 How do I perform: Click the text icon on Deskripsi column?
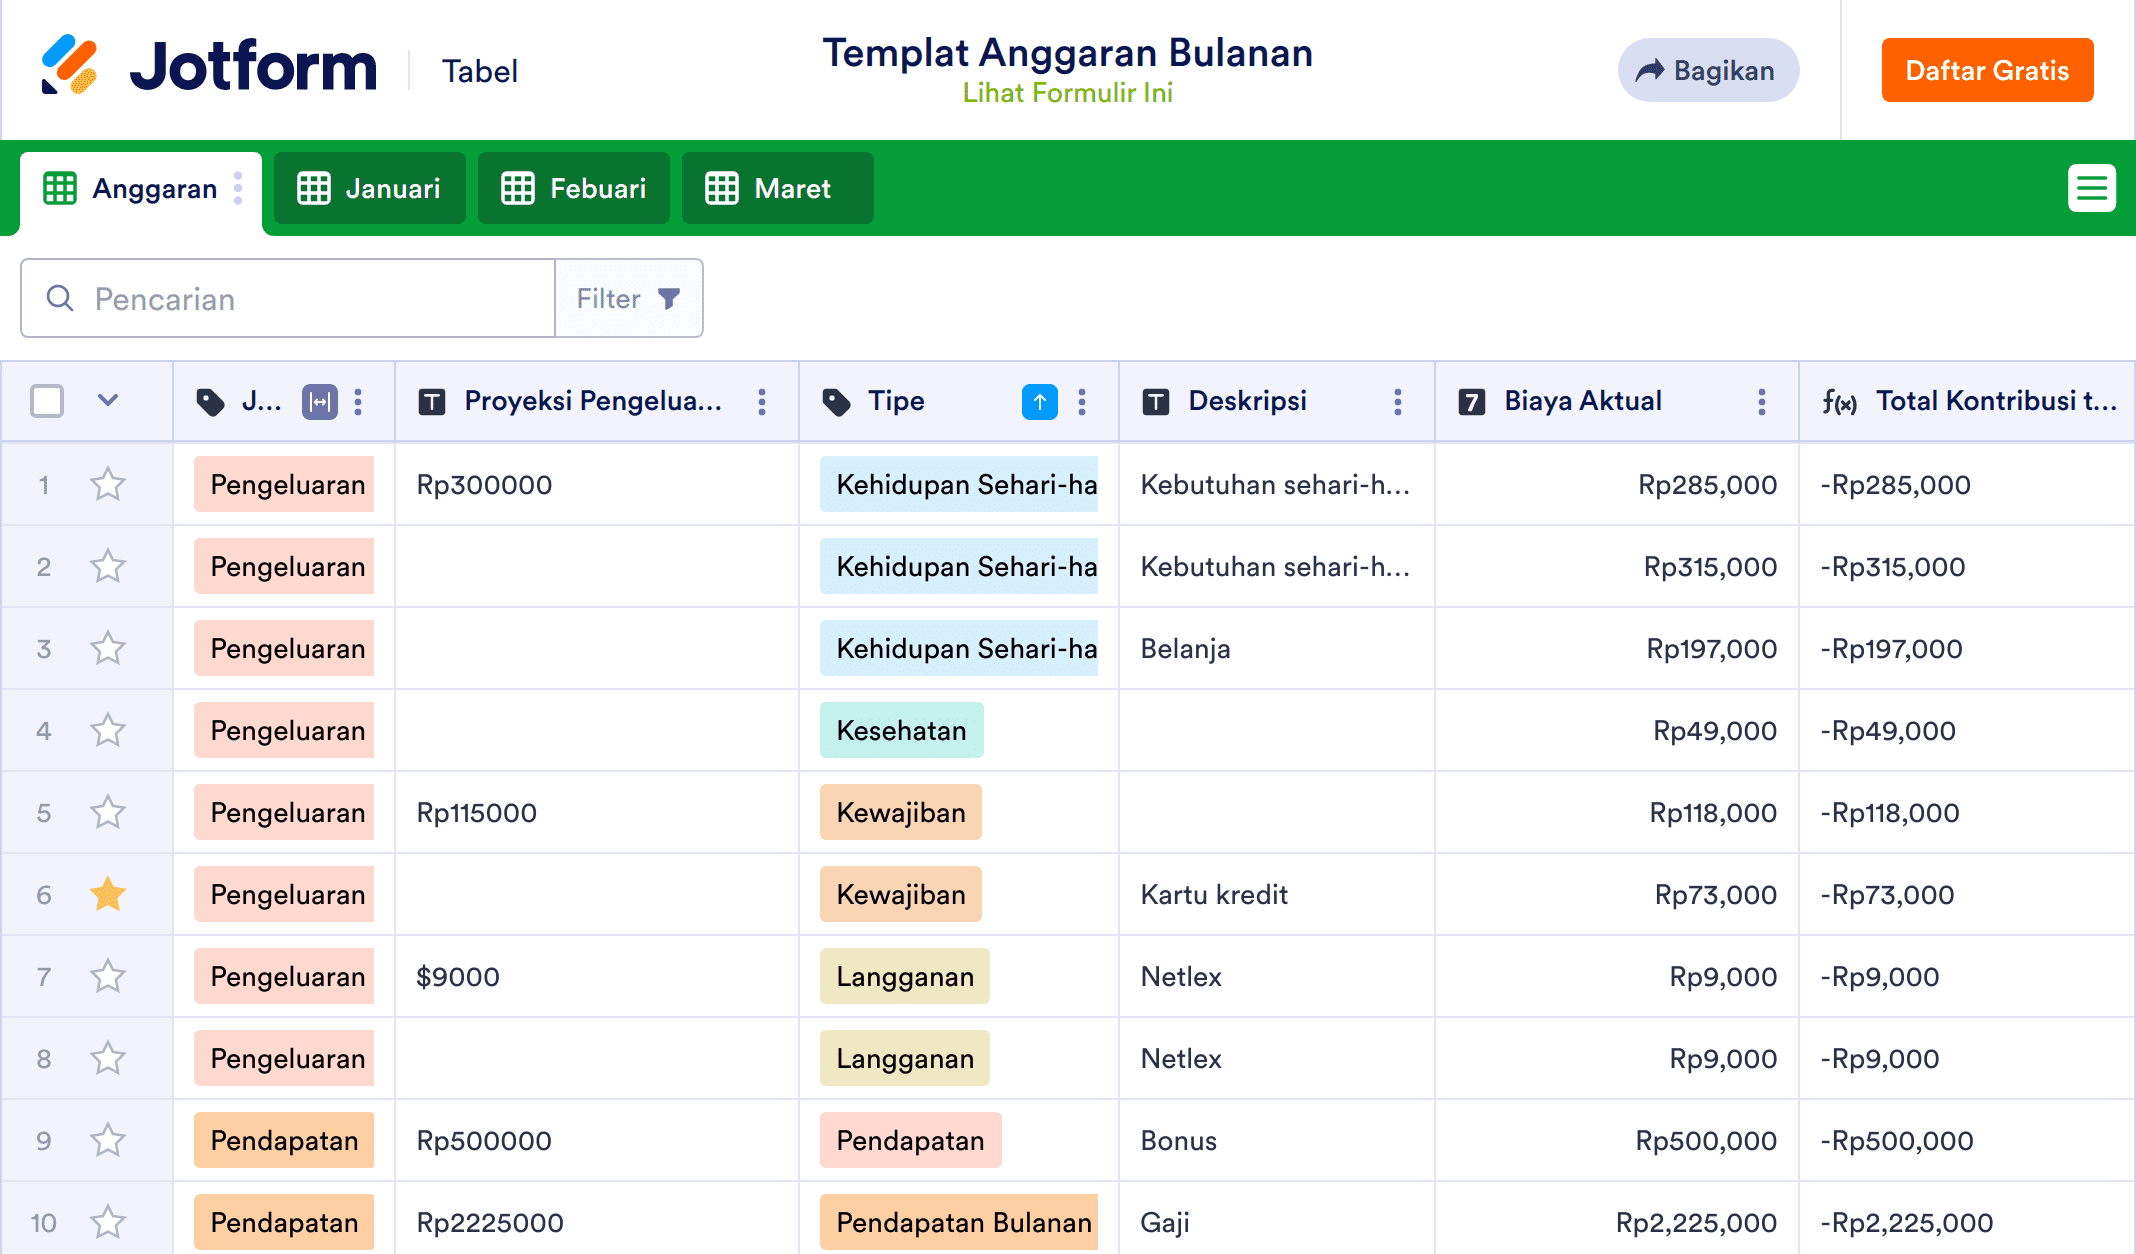[1155, 401]
